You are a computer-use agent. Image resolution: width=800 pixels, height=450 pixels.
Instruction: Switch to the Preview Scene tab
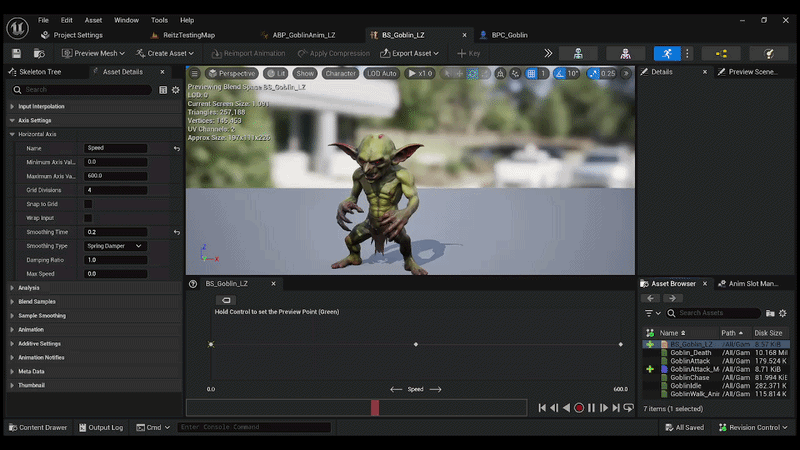click(x=753, y=72)
